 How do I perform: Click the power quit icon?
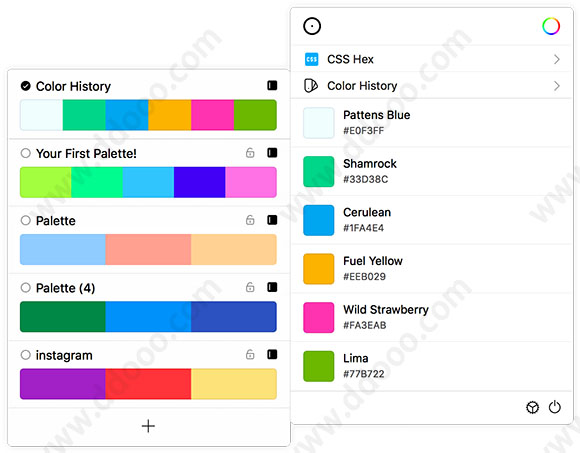[554, 407]
